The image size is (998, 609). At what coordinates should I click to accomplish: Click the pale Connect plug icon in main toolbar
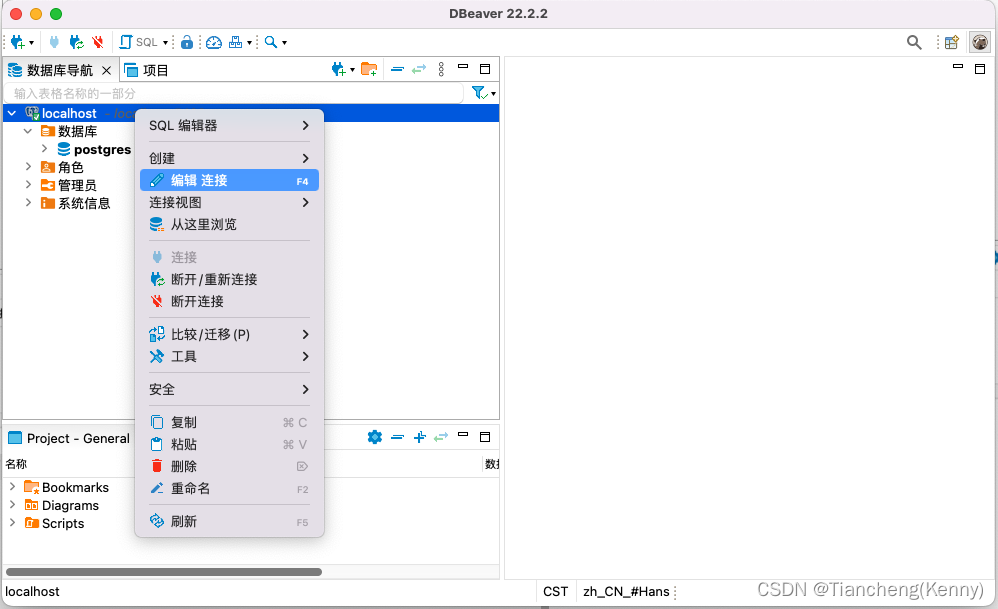tap(54, 42)
